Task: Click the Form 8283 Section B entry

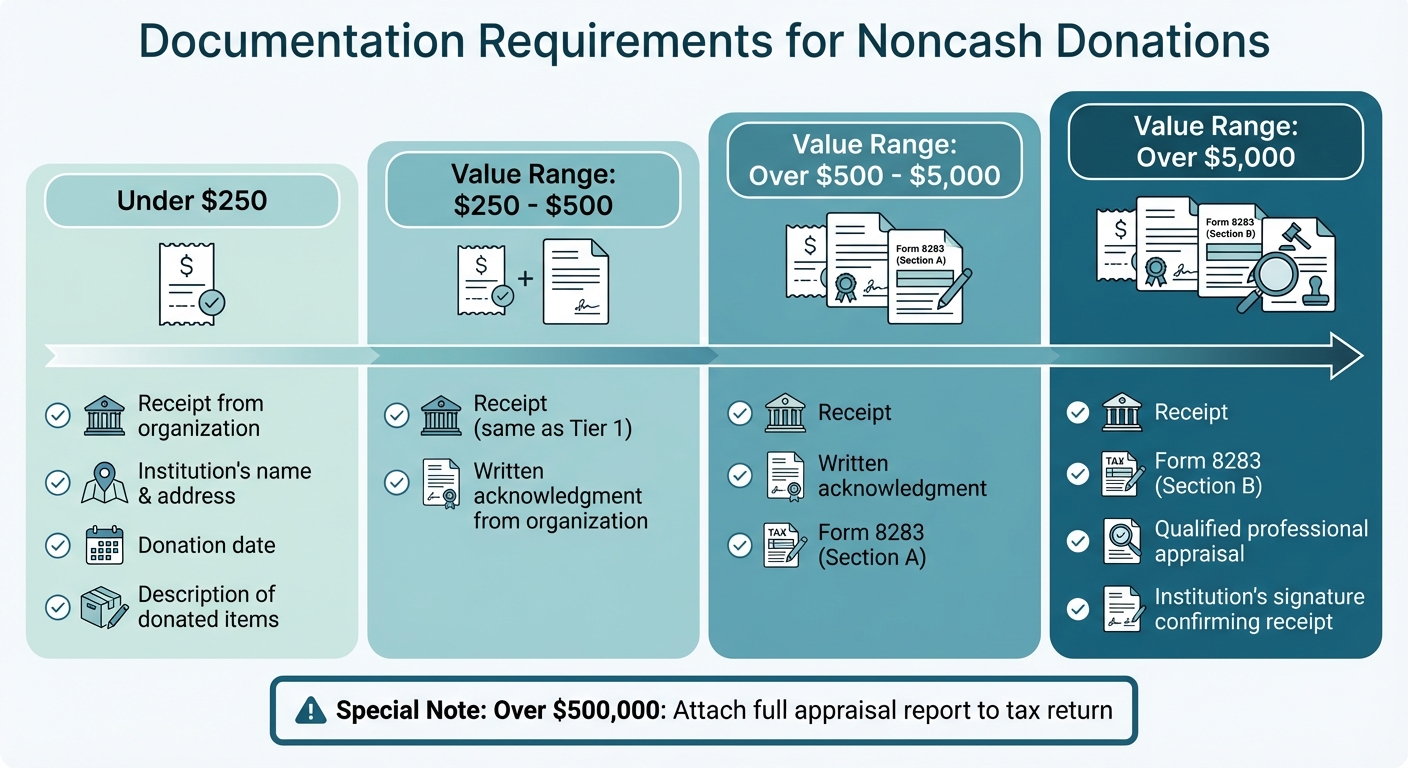Action: (x=1202, y=474)
